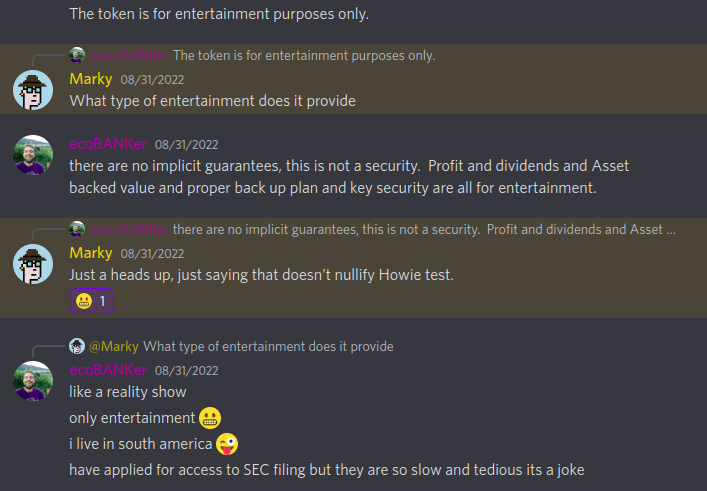Toggle the grinning emoji reaction with count 1

coord(90,301)
